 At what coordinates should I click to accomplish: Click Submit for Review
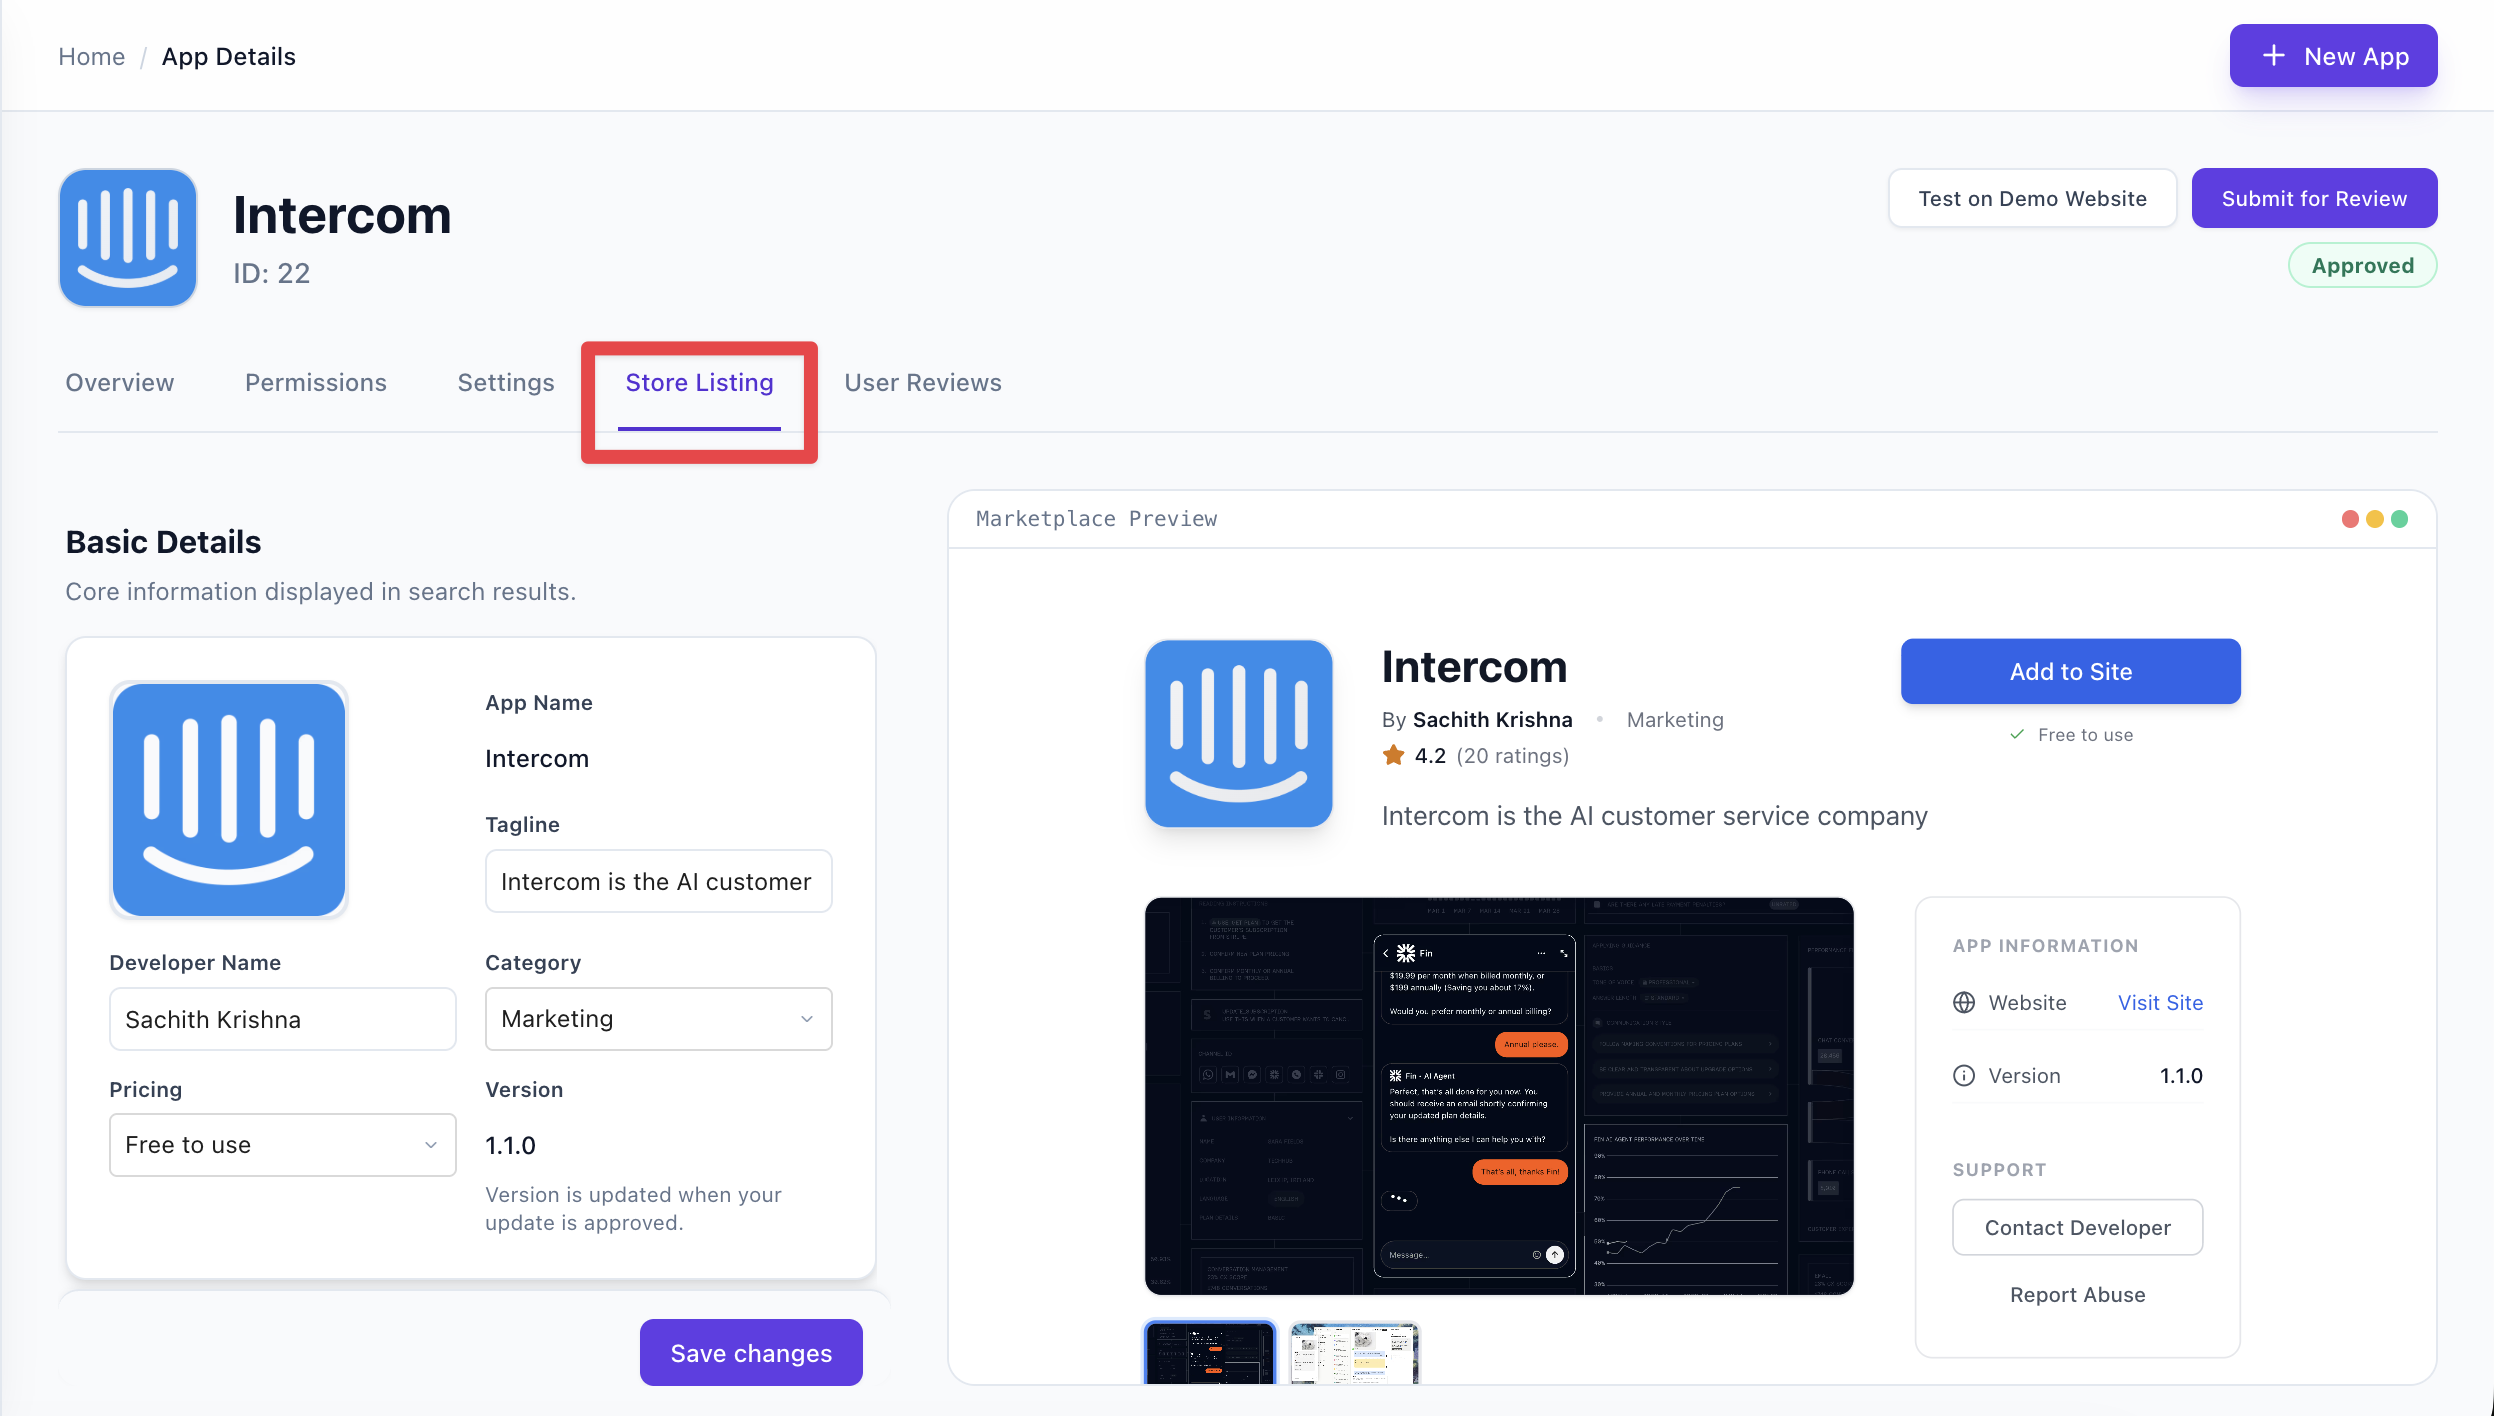tap(2313, 198)
